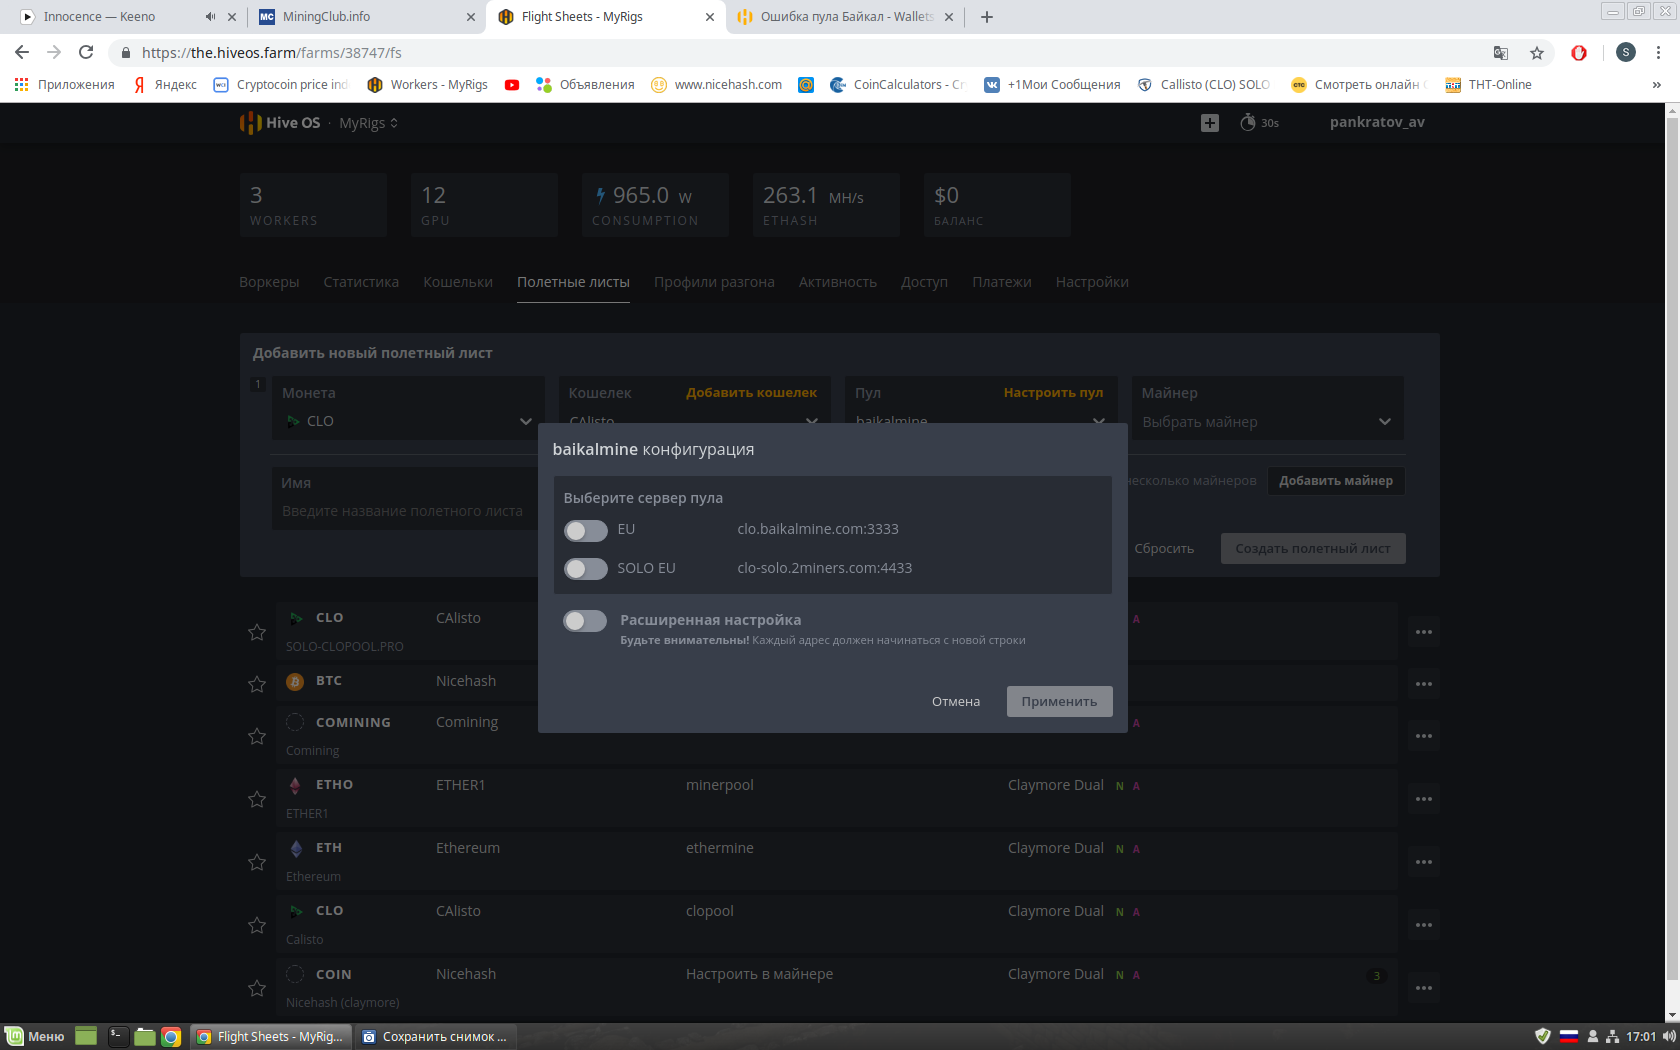Open the Callisto (CLO) SOLO bookmark
The width and height of the screenshot is (1680, 1050).
coord(1205,85)
